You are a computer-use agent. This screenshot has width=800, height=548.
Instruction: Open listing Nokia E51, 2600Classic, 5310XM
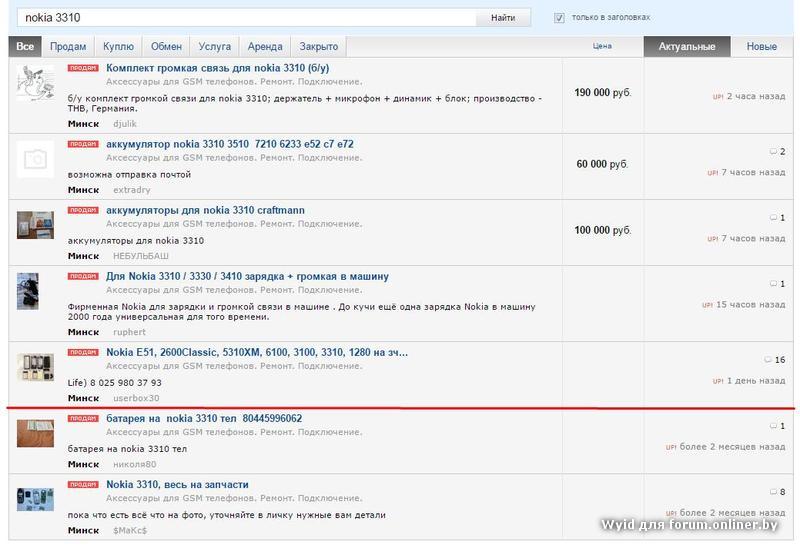pos(257,352)
